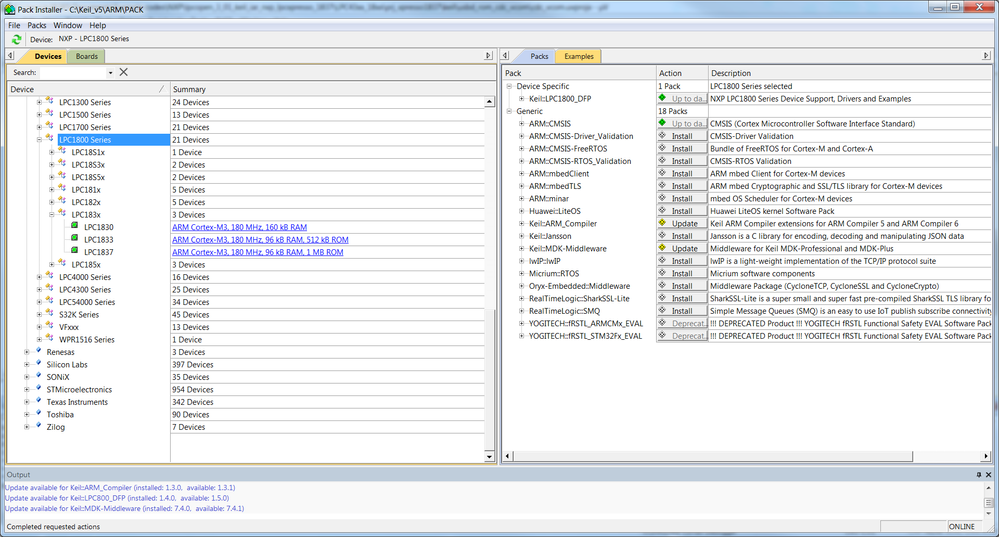Select the Devices tab
This screenshot has height=537, width=999.
click(48, 56)
